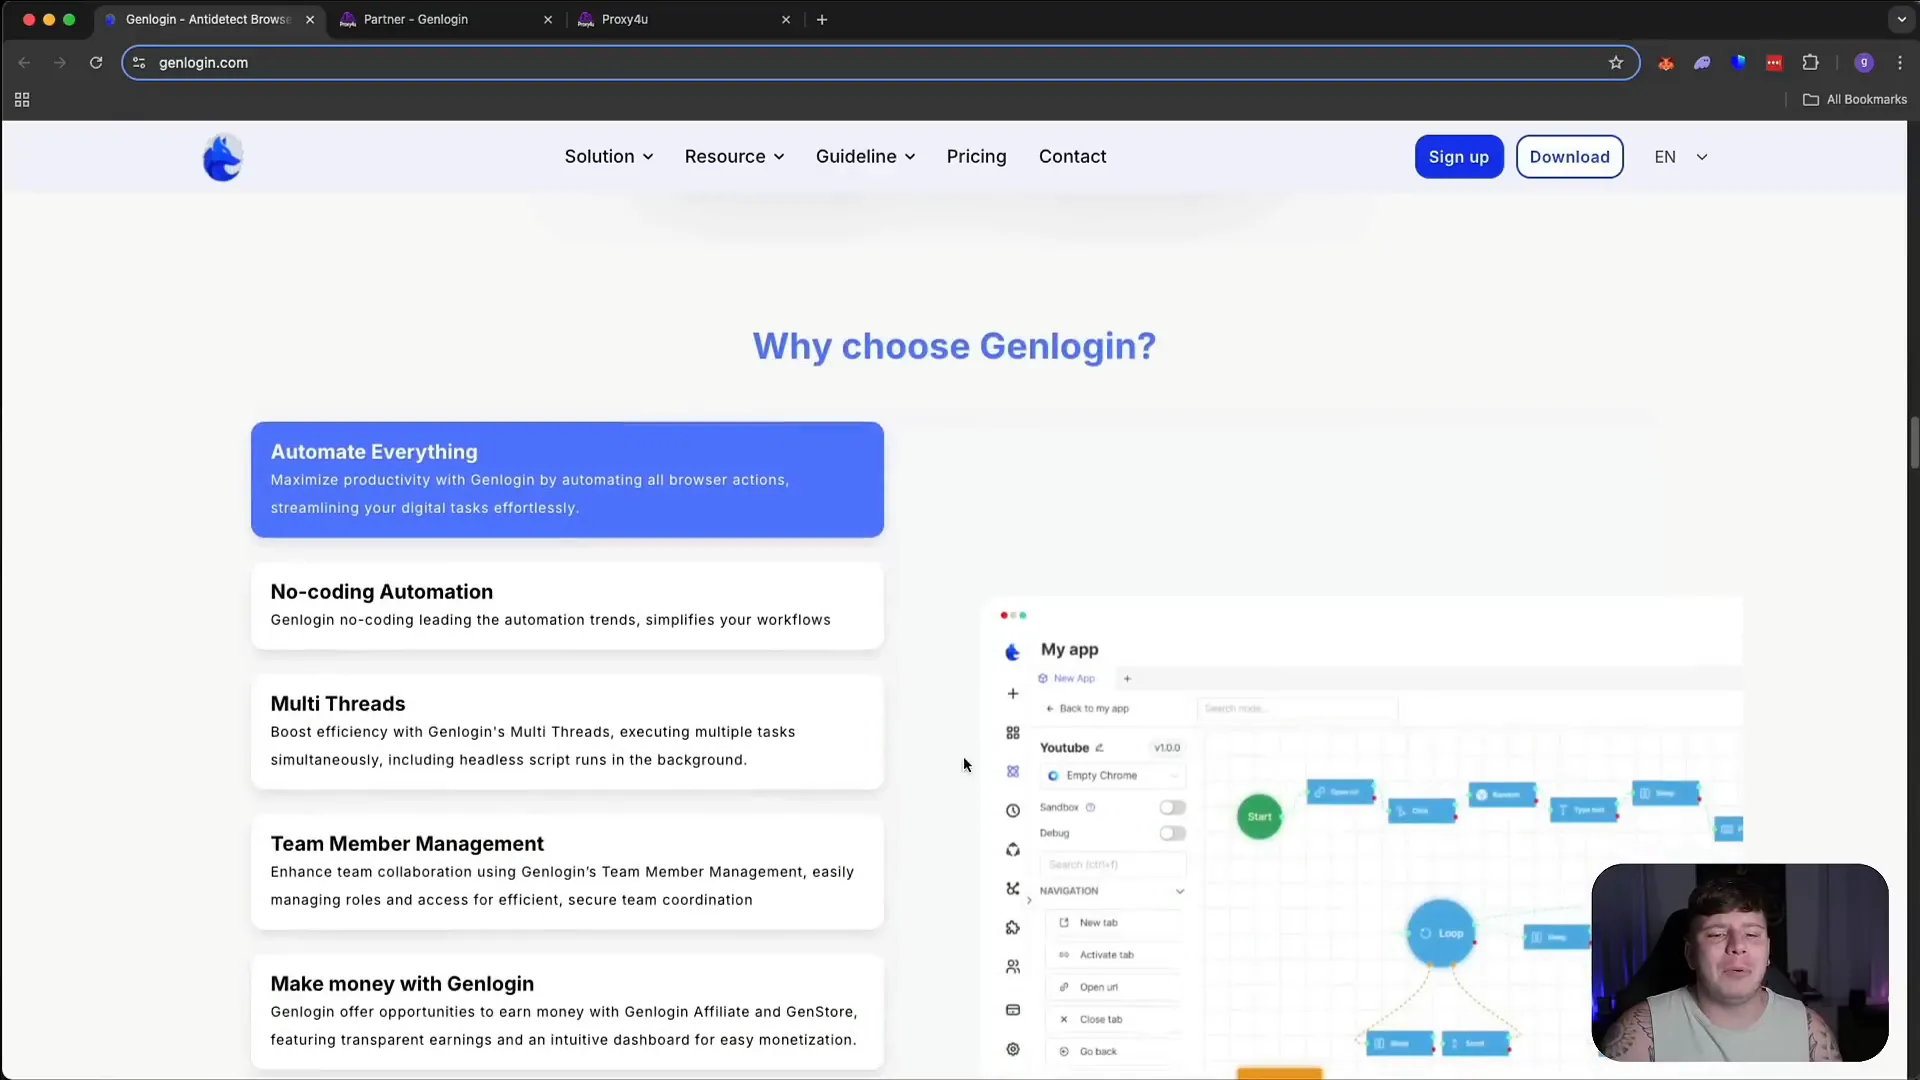
Task: Click the pencil edit icon beside Youtube
Action: [1099, 747]
